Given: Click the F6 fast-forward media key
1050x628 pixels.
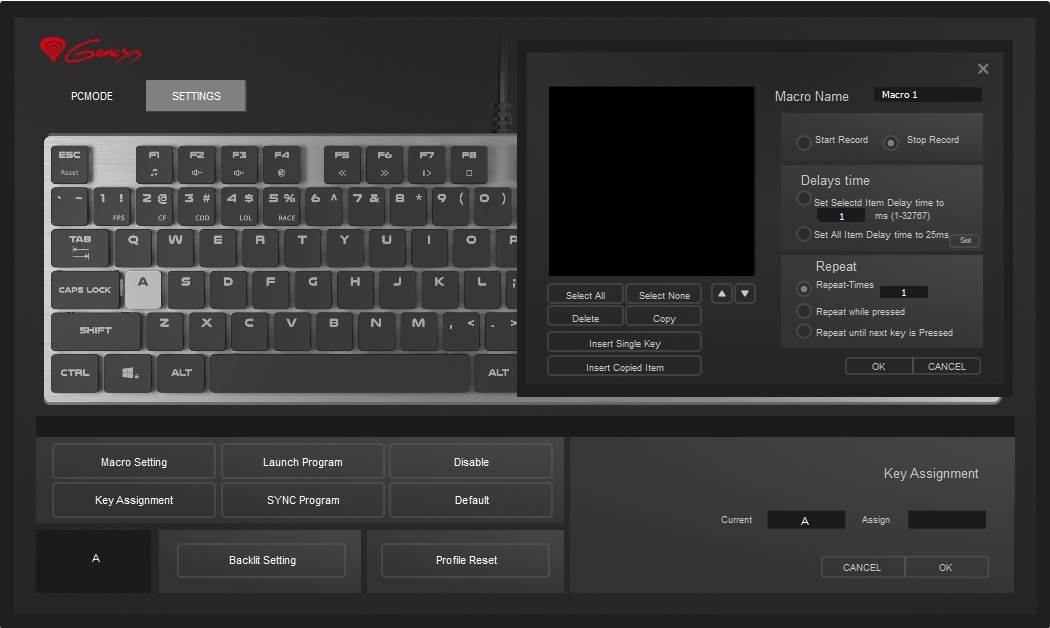Looking at the screenshot, I should [384, 163].
